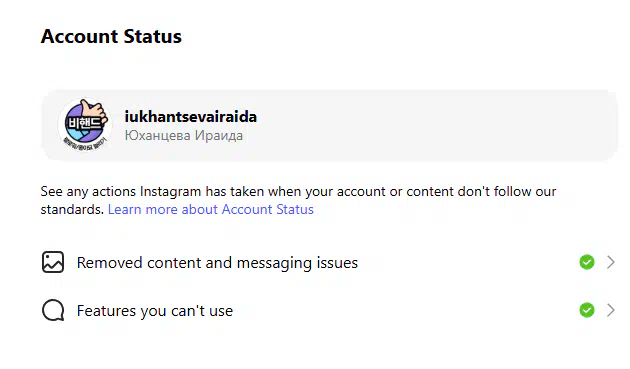Click the curved ring text under avatar logo
The height and width of the screenshot is (369, 630).
[x=85, y=145]
